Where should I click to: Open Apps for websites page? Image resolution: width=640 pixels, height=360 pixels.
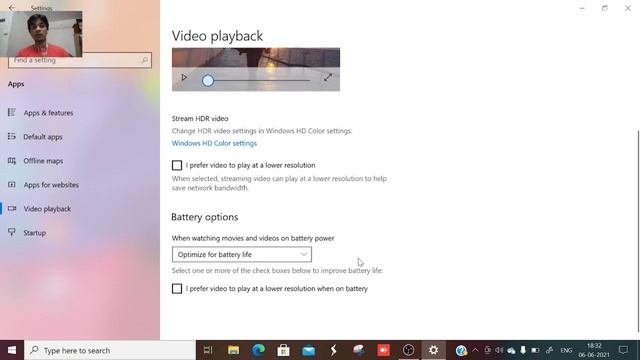[51, 185]
